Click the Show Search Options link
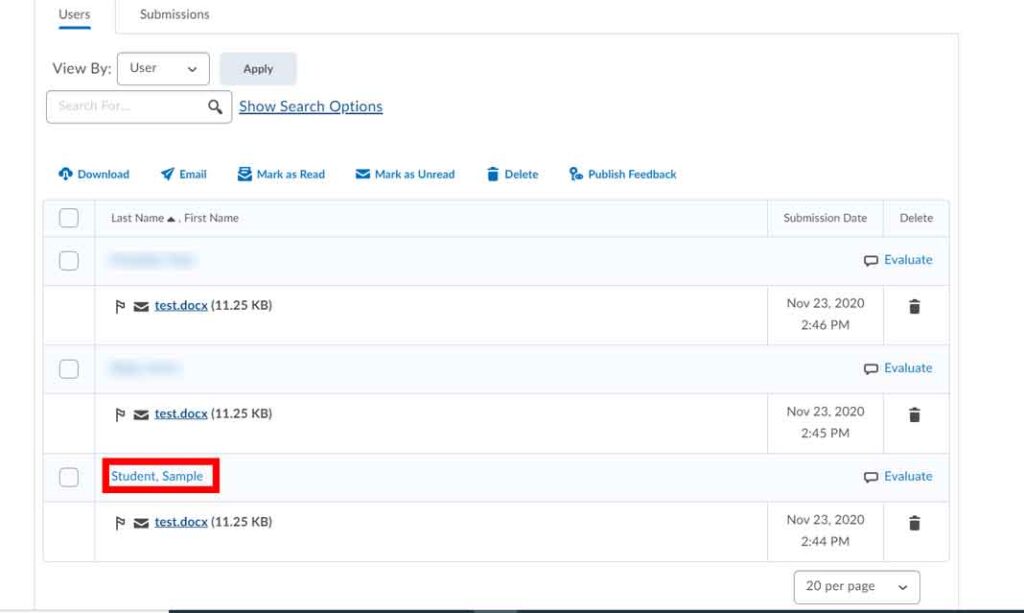1024x613 pixels. click(310, 106)
